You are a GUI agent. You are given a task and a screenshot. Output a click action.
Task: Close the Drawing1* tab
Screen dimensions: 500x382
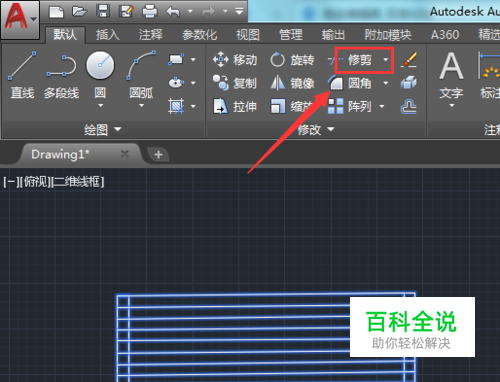pyautogui.click(x=125, y=154)
